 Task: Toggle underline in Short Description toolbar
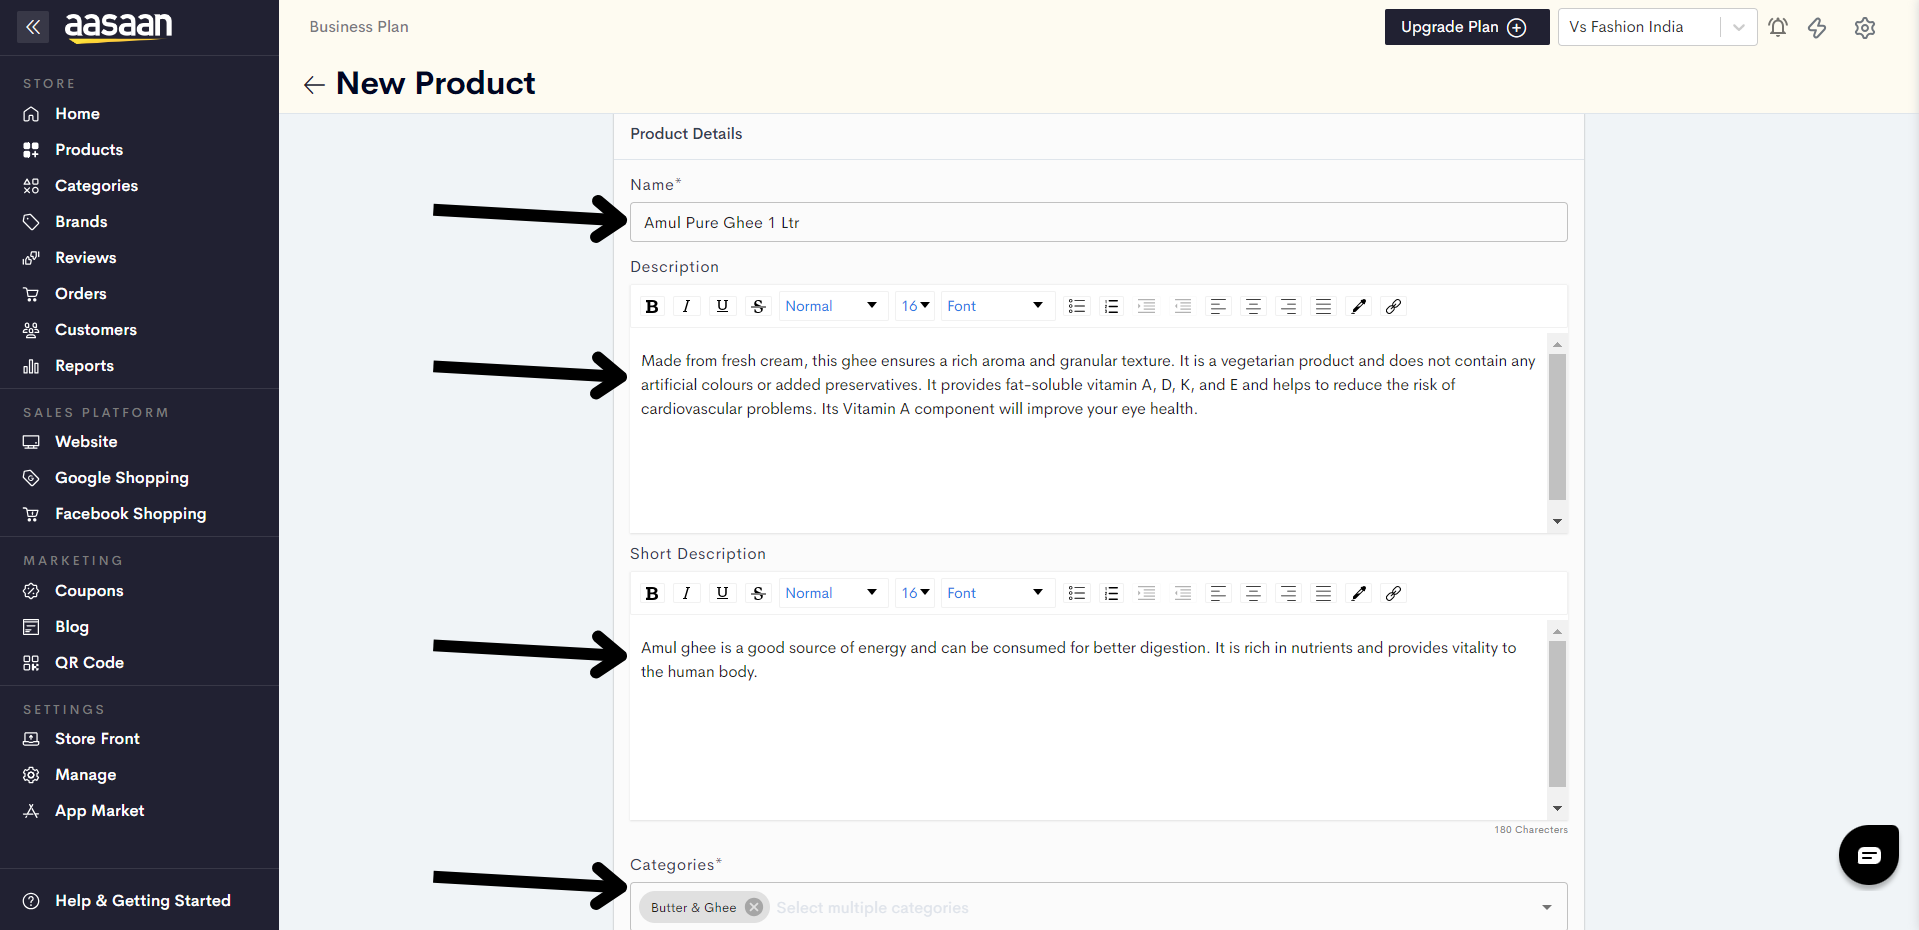click(722, 593)
